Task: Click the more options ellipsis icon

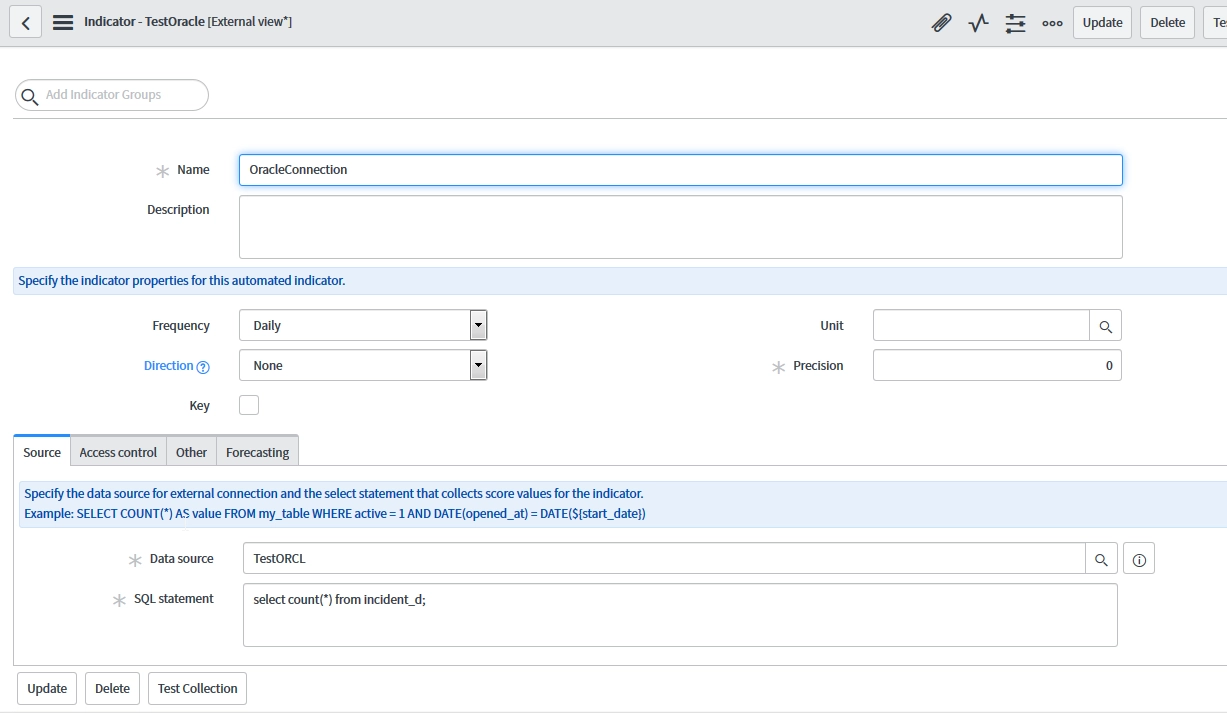Action: (x=1052, y=22)
